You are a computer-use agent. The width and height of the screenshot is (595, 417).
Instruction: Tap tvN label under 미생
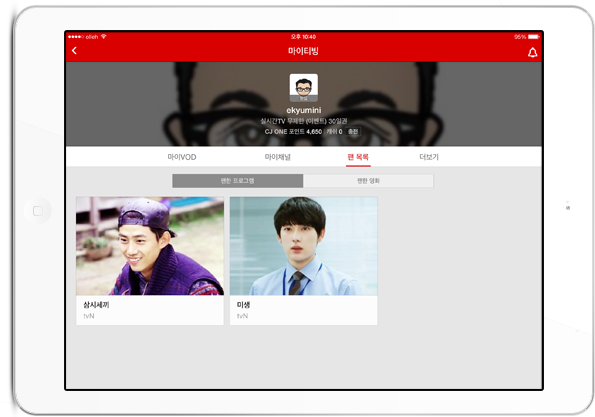242,316
